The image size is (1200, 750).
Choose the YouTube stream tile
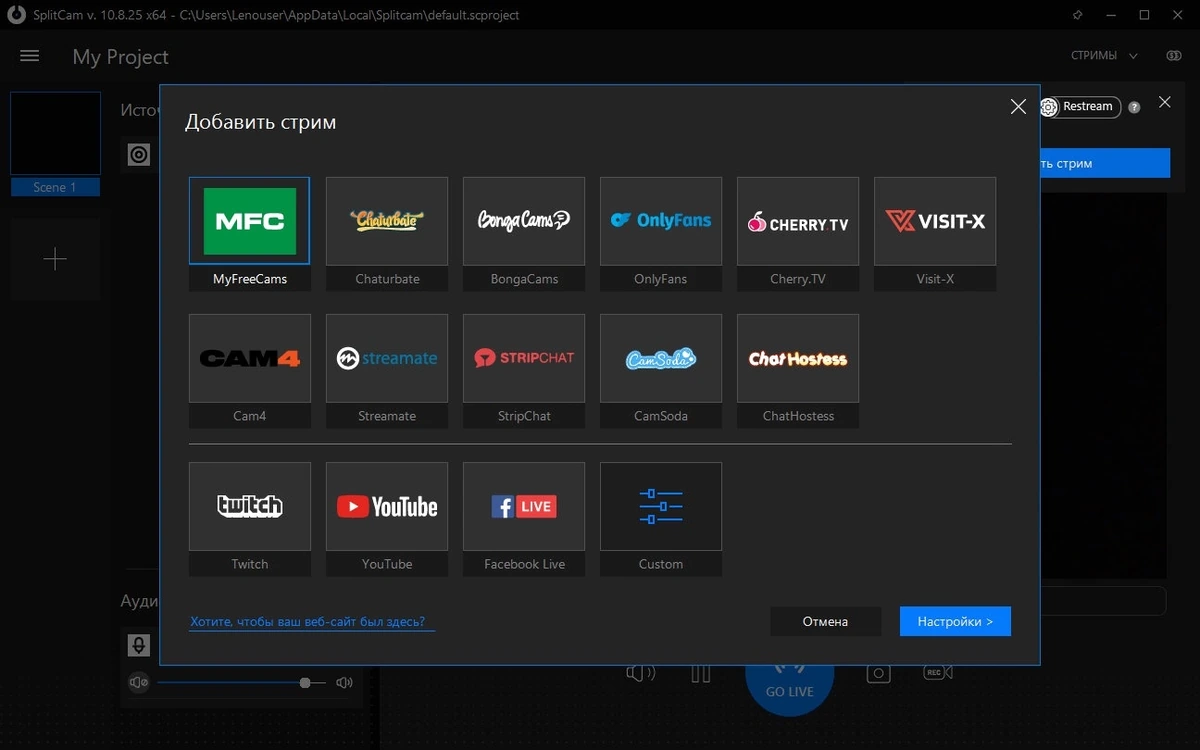[387, 519]
